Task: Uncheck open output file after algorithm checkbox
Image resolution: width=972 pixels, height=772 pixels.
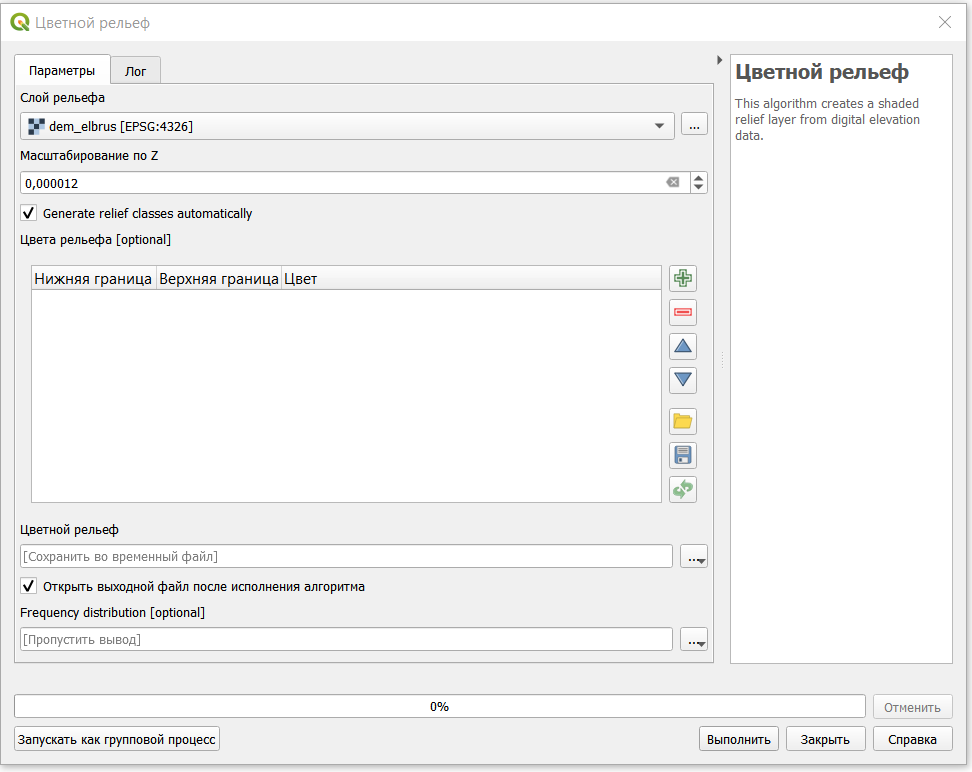Action: coord(29,586)
